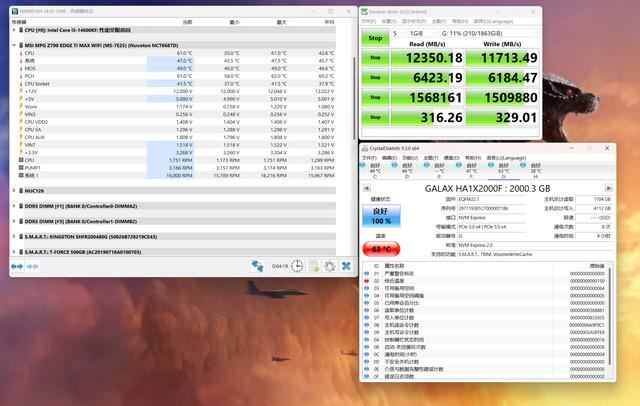
Task: Click thermometer icon of PCH sensor row
Action: coord(21,76)
